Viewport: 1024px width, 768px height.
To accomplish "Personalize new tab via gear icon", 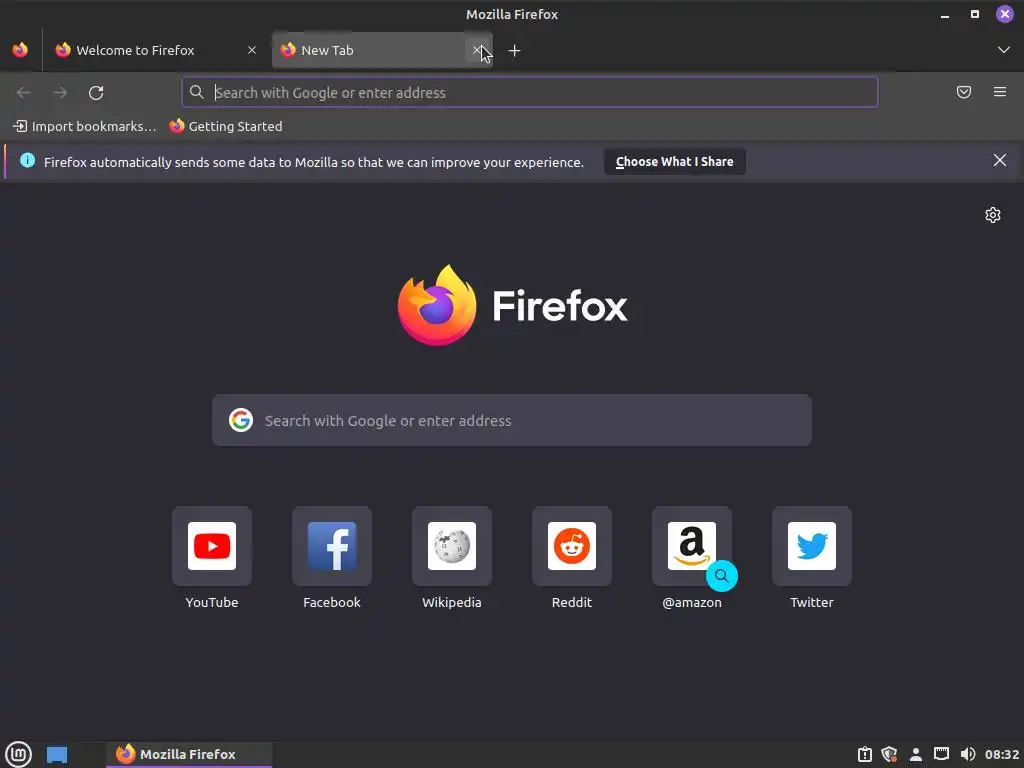I will [x=993, y=215].
